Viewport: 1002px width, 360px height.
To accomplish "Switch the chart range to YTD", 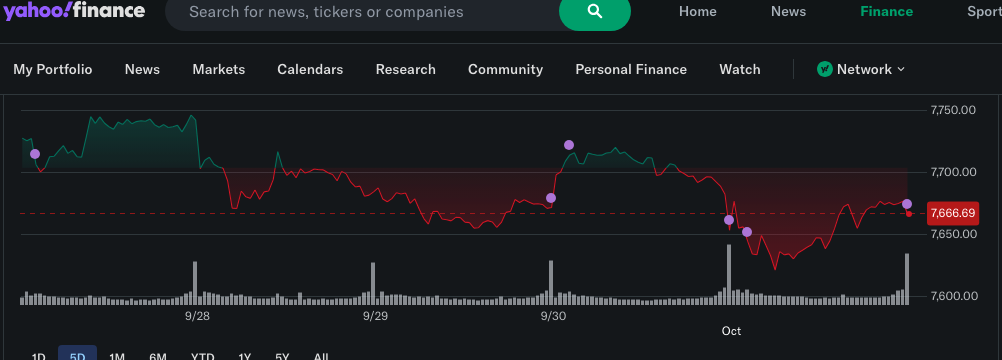I will point(203,356).
